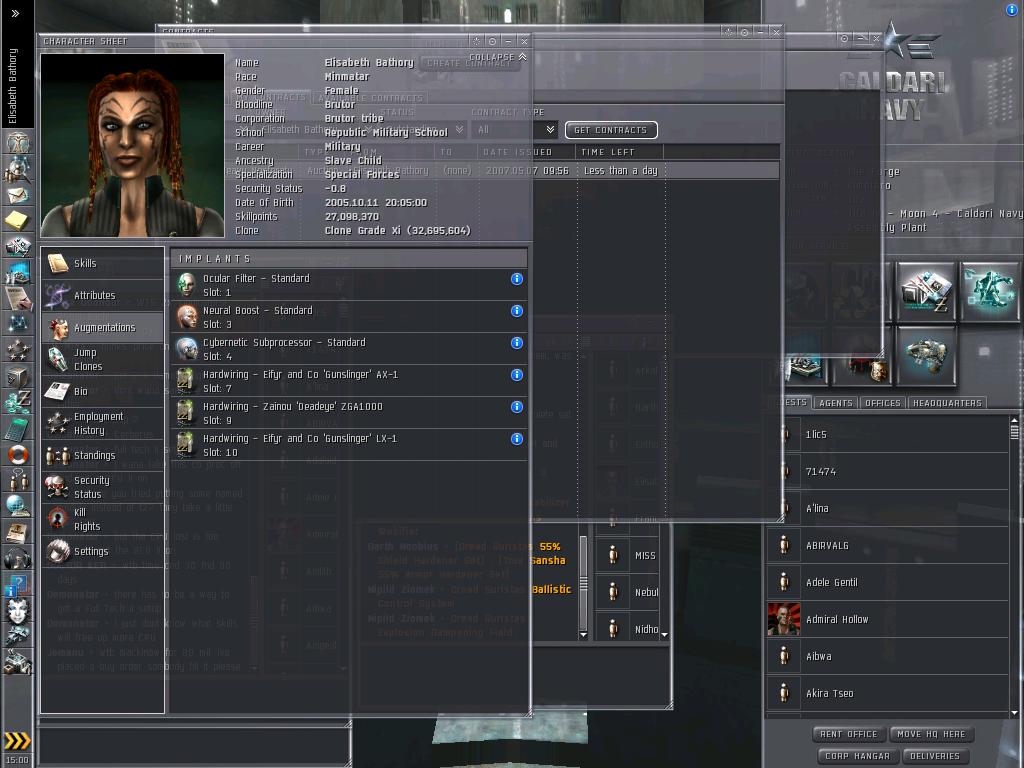Show info for Zainou 'Deadeye' ZGA1000

coord(517,407)
